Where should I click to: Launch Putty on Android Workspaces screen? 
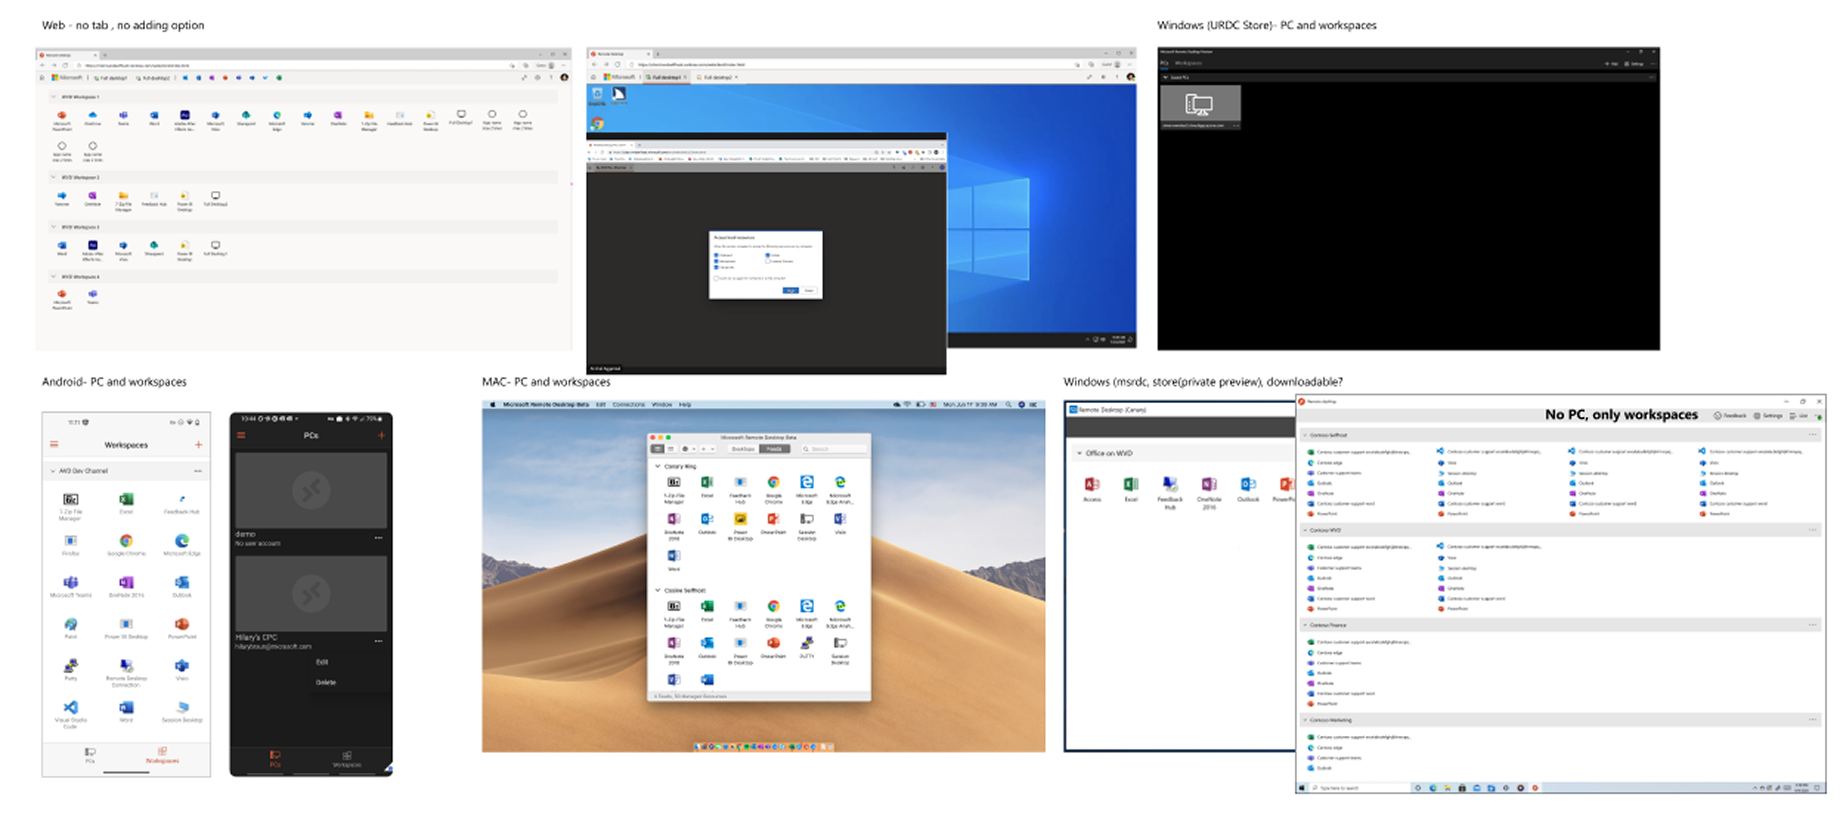[70, 669]
